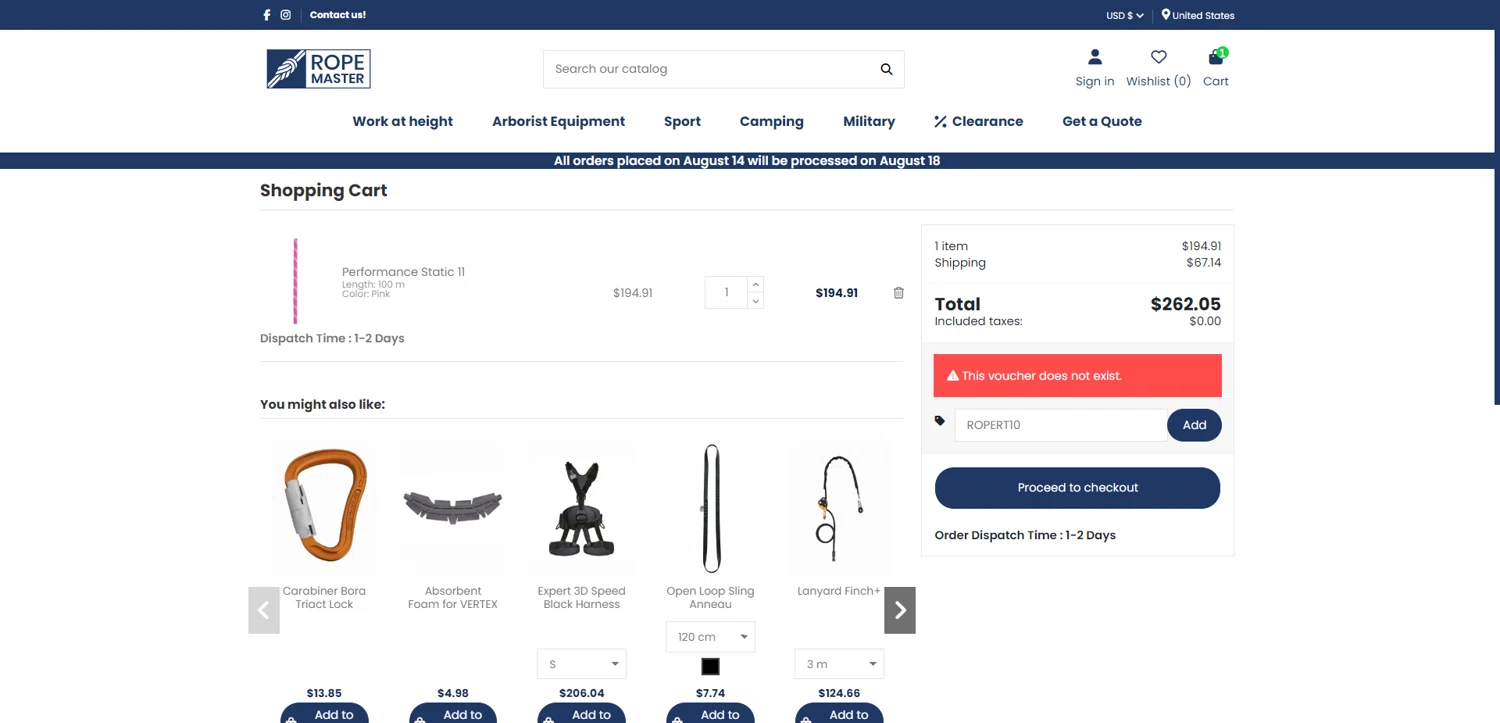Show next recommended products arrow
1500x723 pixels.
coord(900,610)
